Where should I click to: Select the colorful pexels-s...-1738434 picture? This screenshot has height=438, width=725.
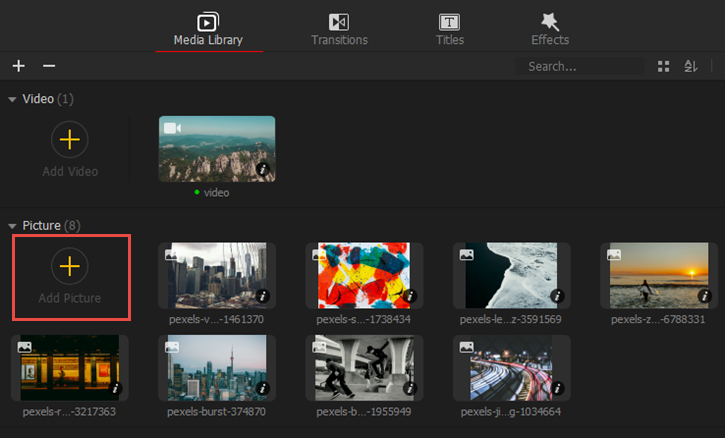(x=364, y=275)
